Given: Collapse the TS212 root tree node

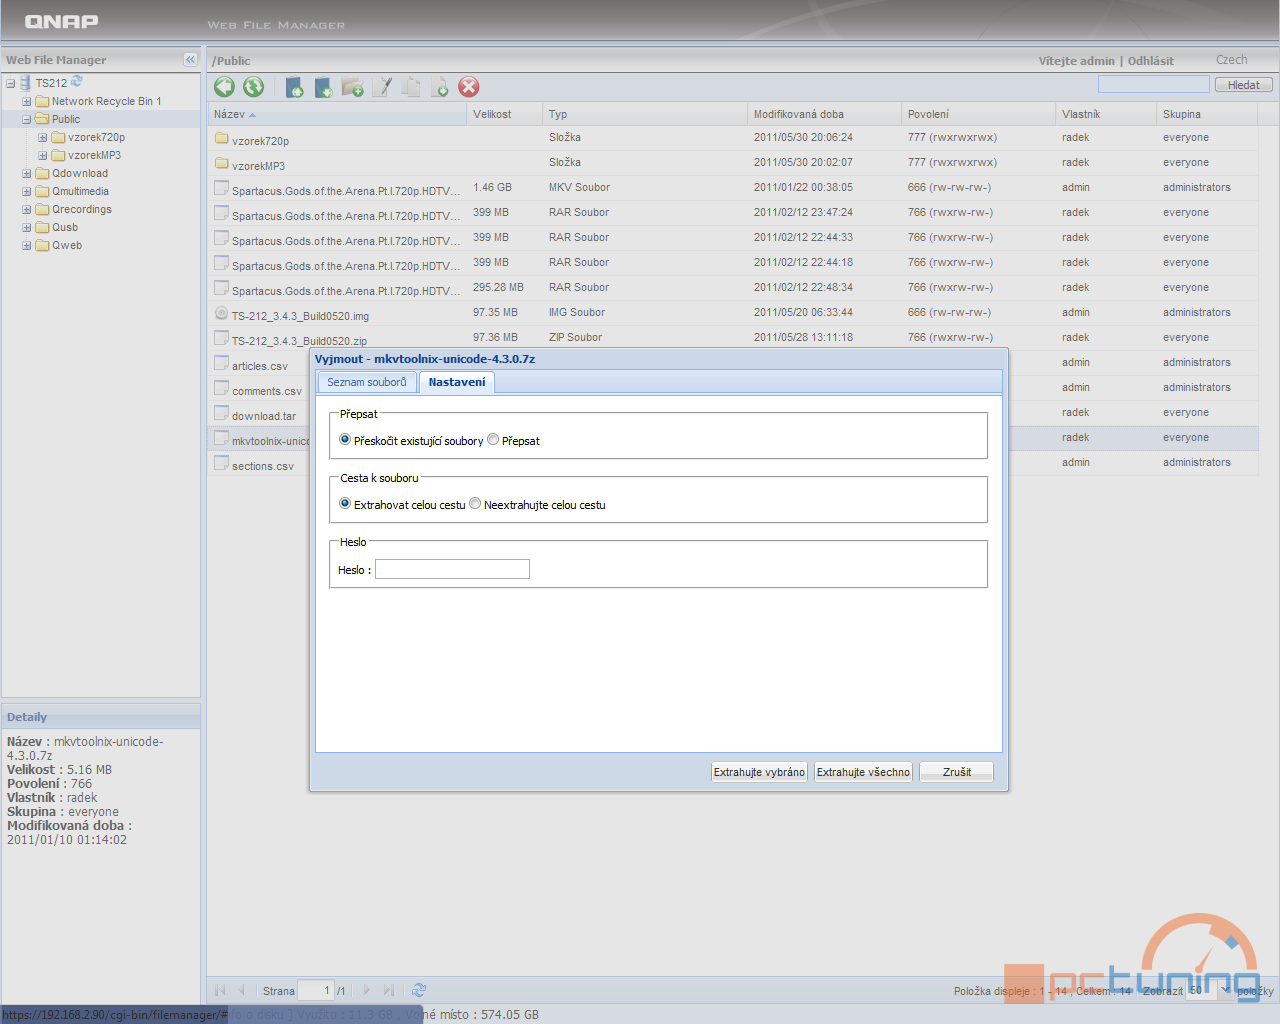Looking at the screenshot, I should pyautogui.click(x=10, y=83).
